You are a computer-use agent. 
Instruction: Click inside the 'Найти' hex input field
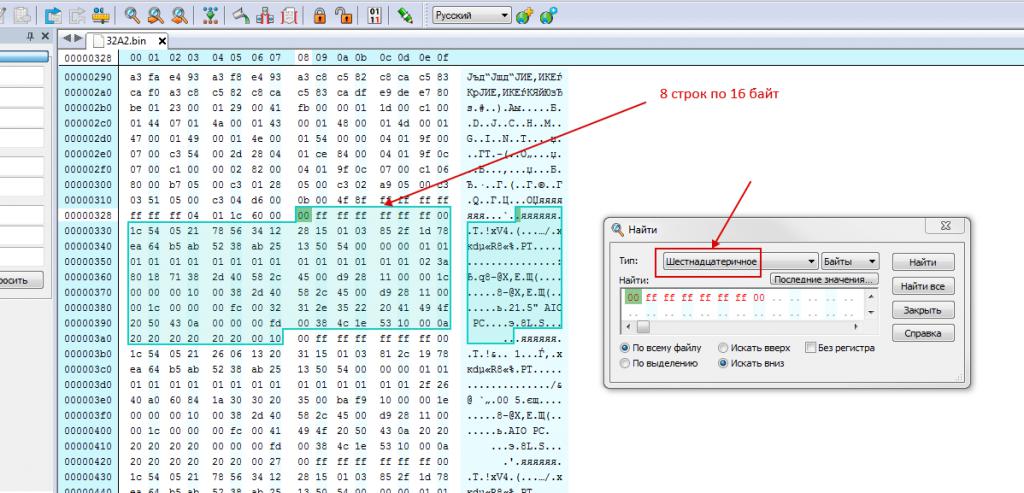(740, 304)
